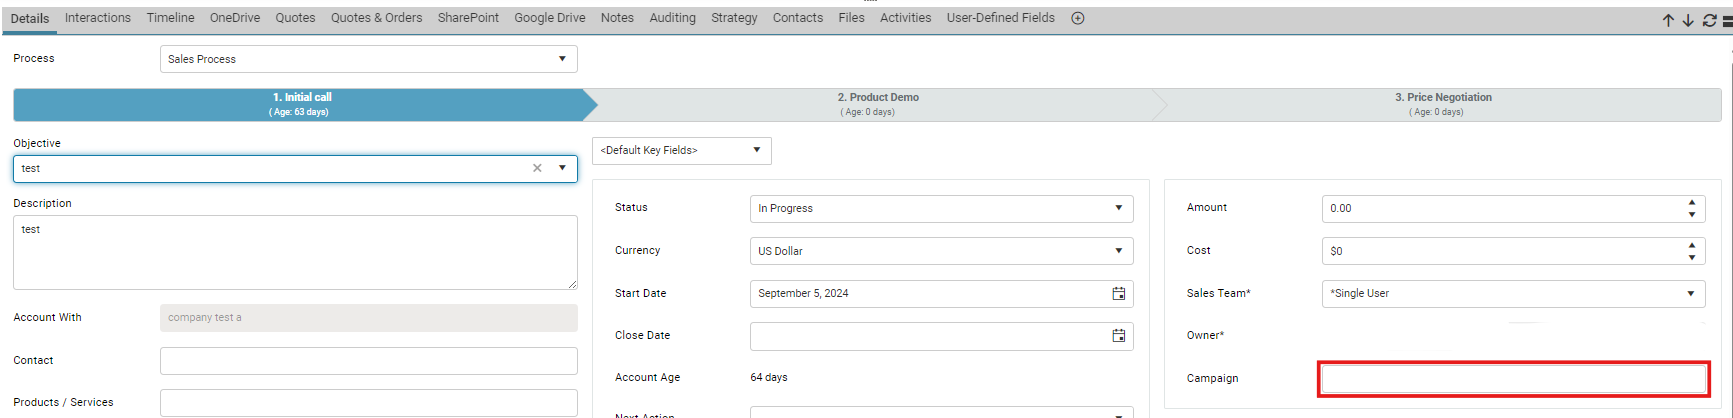This screenshot has width=1733, height=418.
Task: Open the hamburger menu at top right
Action: coord(1727,20)
